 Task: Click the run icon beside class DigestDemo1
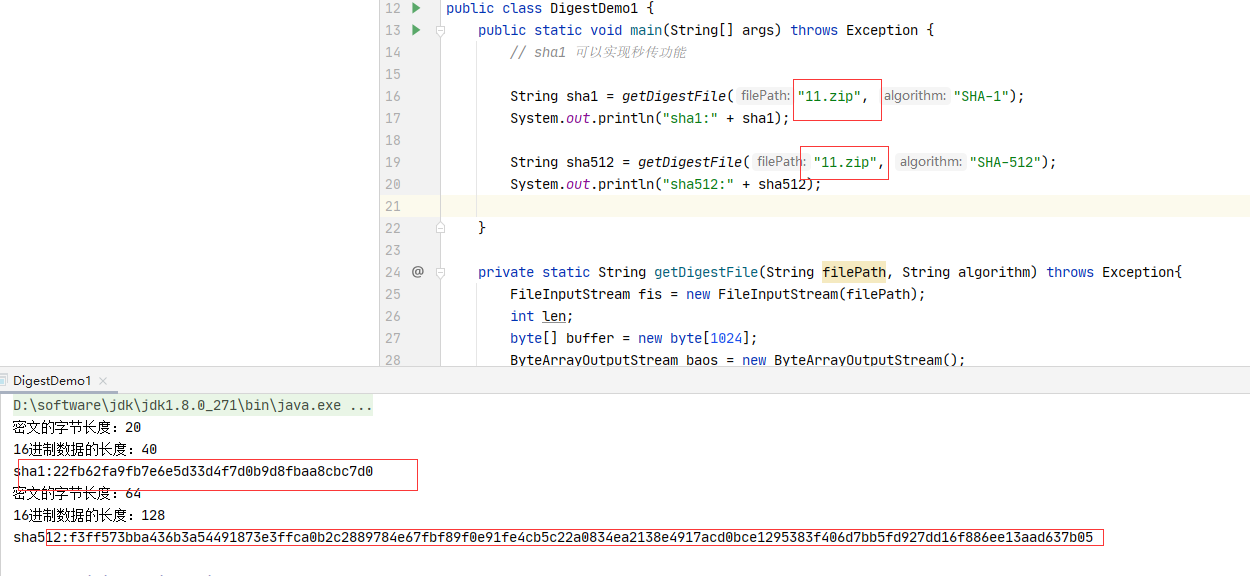(x=417, y=8)
